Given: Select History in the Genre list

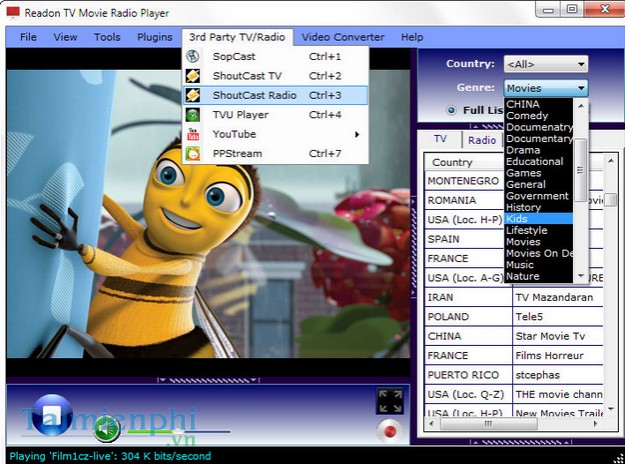Looking at the screenshot, I should (x=539, y=207).
